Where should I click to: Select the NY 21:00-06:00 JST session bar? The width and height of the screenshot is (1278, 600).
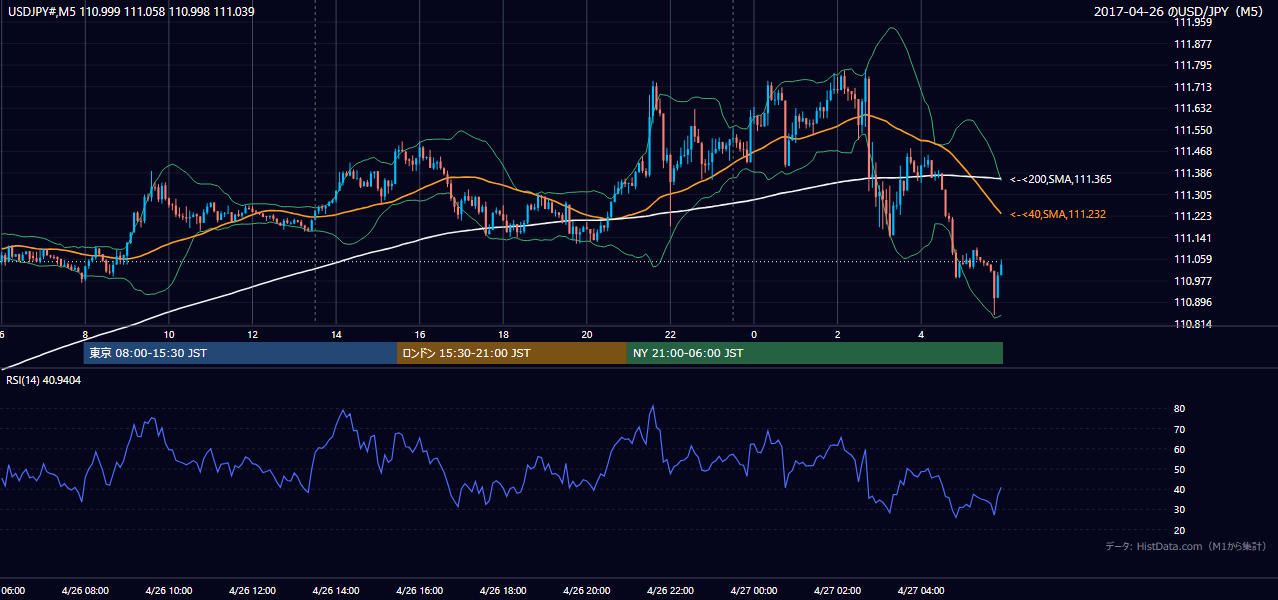[814, 353]
